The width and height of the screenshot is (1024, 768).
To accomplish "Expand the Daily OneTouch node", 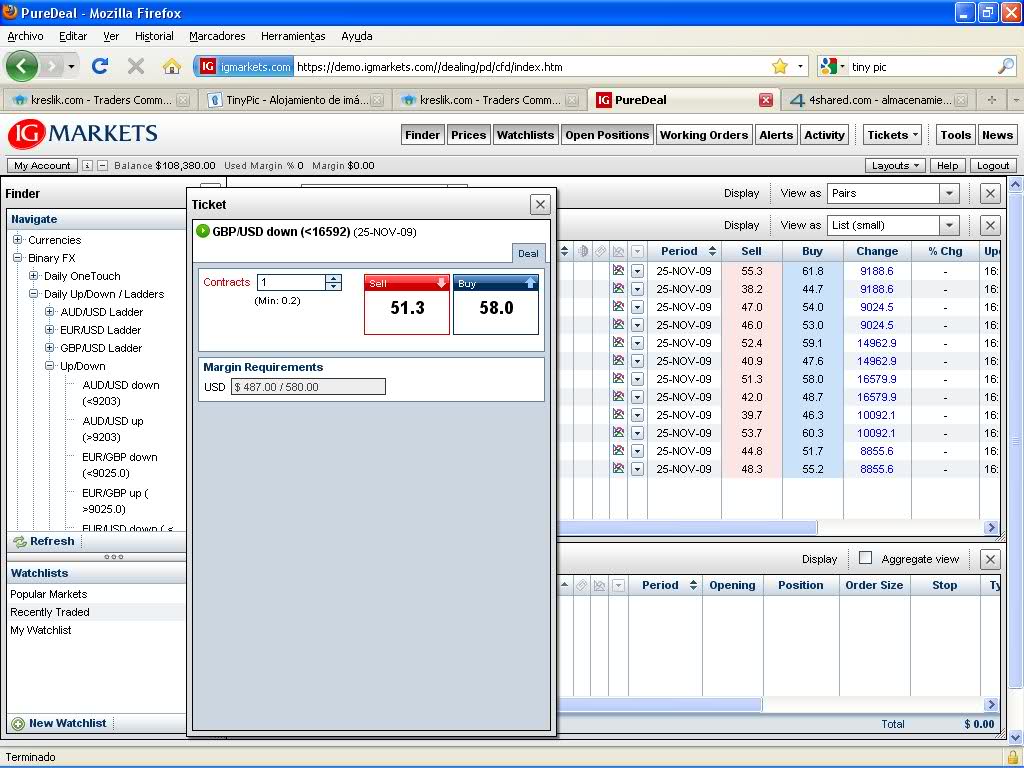I will (x=33, y=276).
